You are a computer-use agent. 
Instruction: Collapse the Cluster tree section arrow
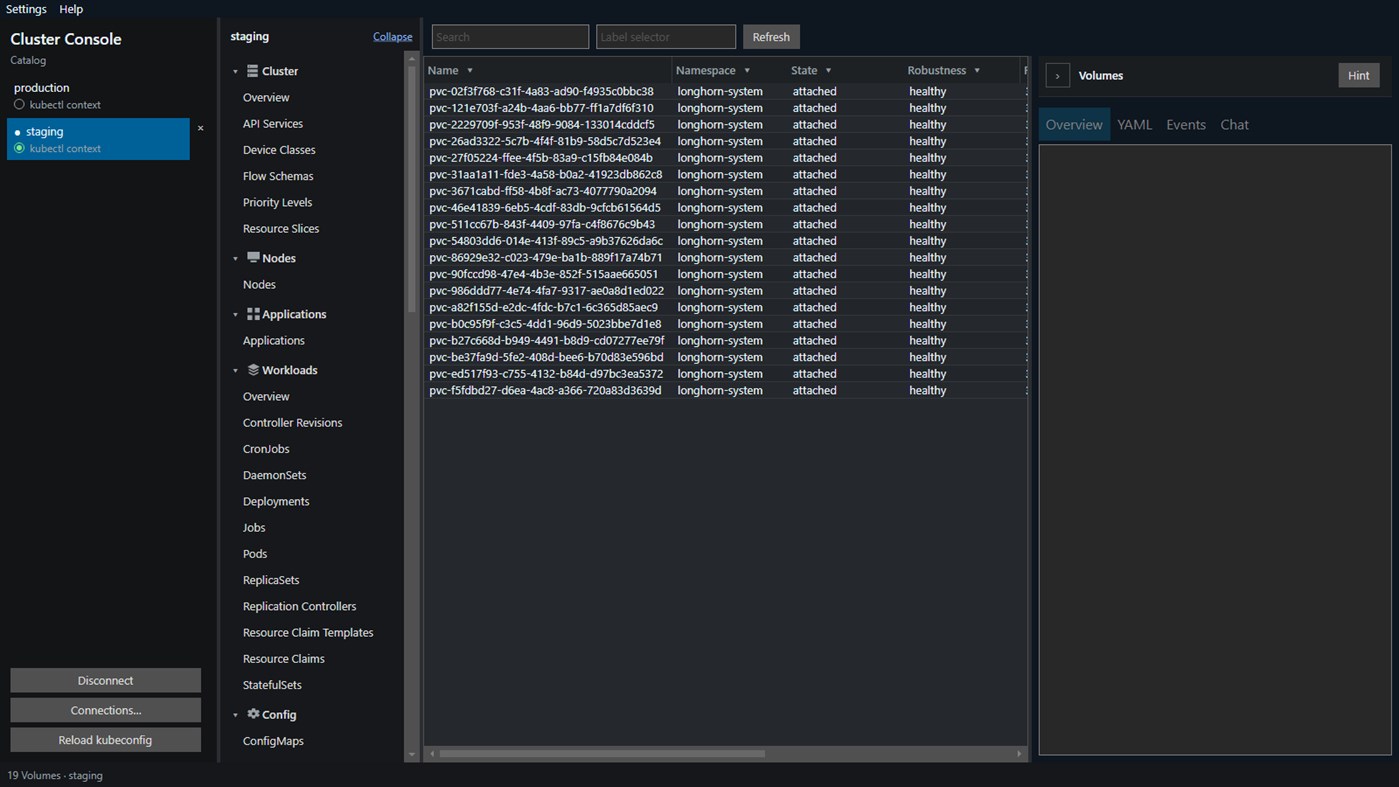coord(236,72)
